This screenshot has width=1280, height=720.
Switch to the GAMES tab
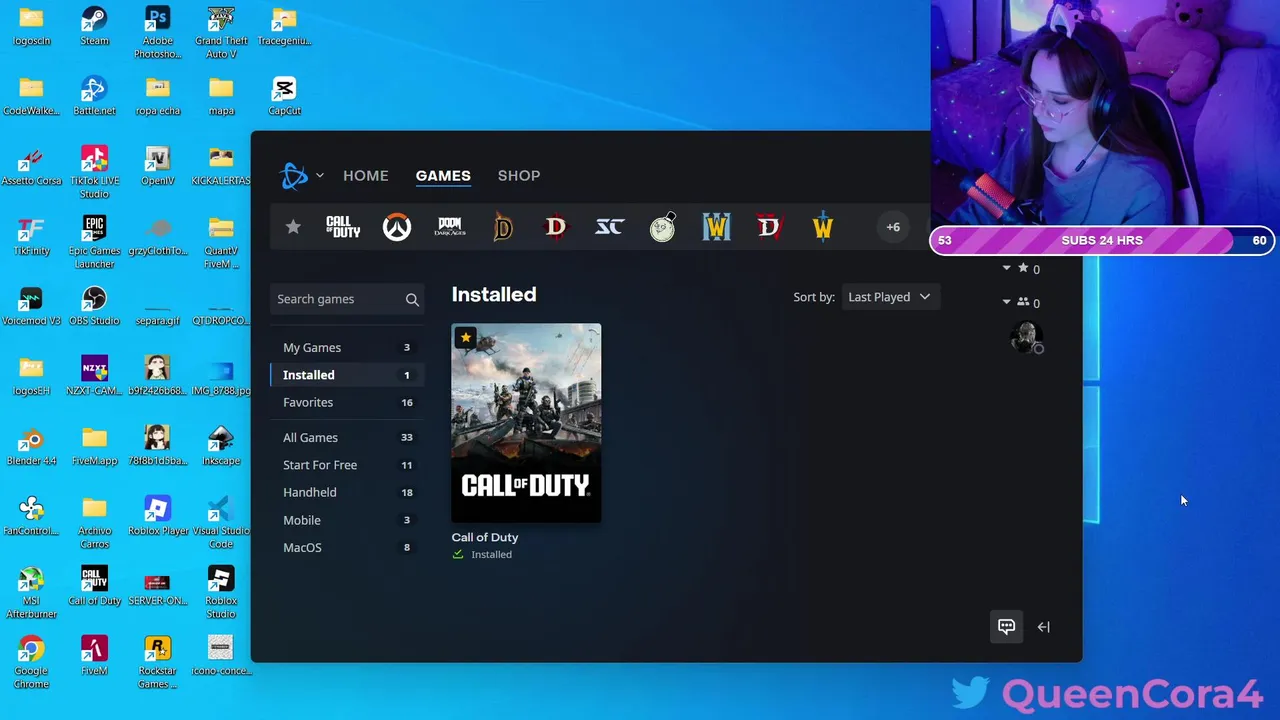(x=443, y=175)
